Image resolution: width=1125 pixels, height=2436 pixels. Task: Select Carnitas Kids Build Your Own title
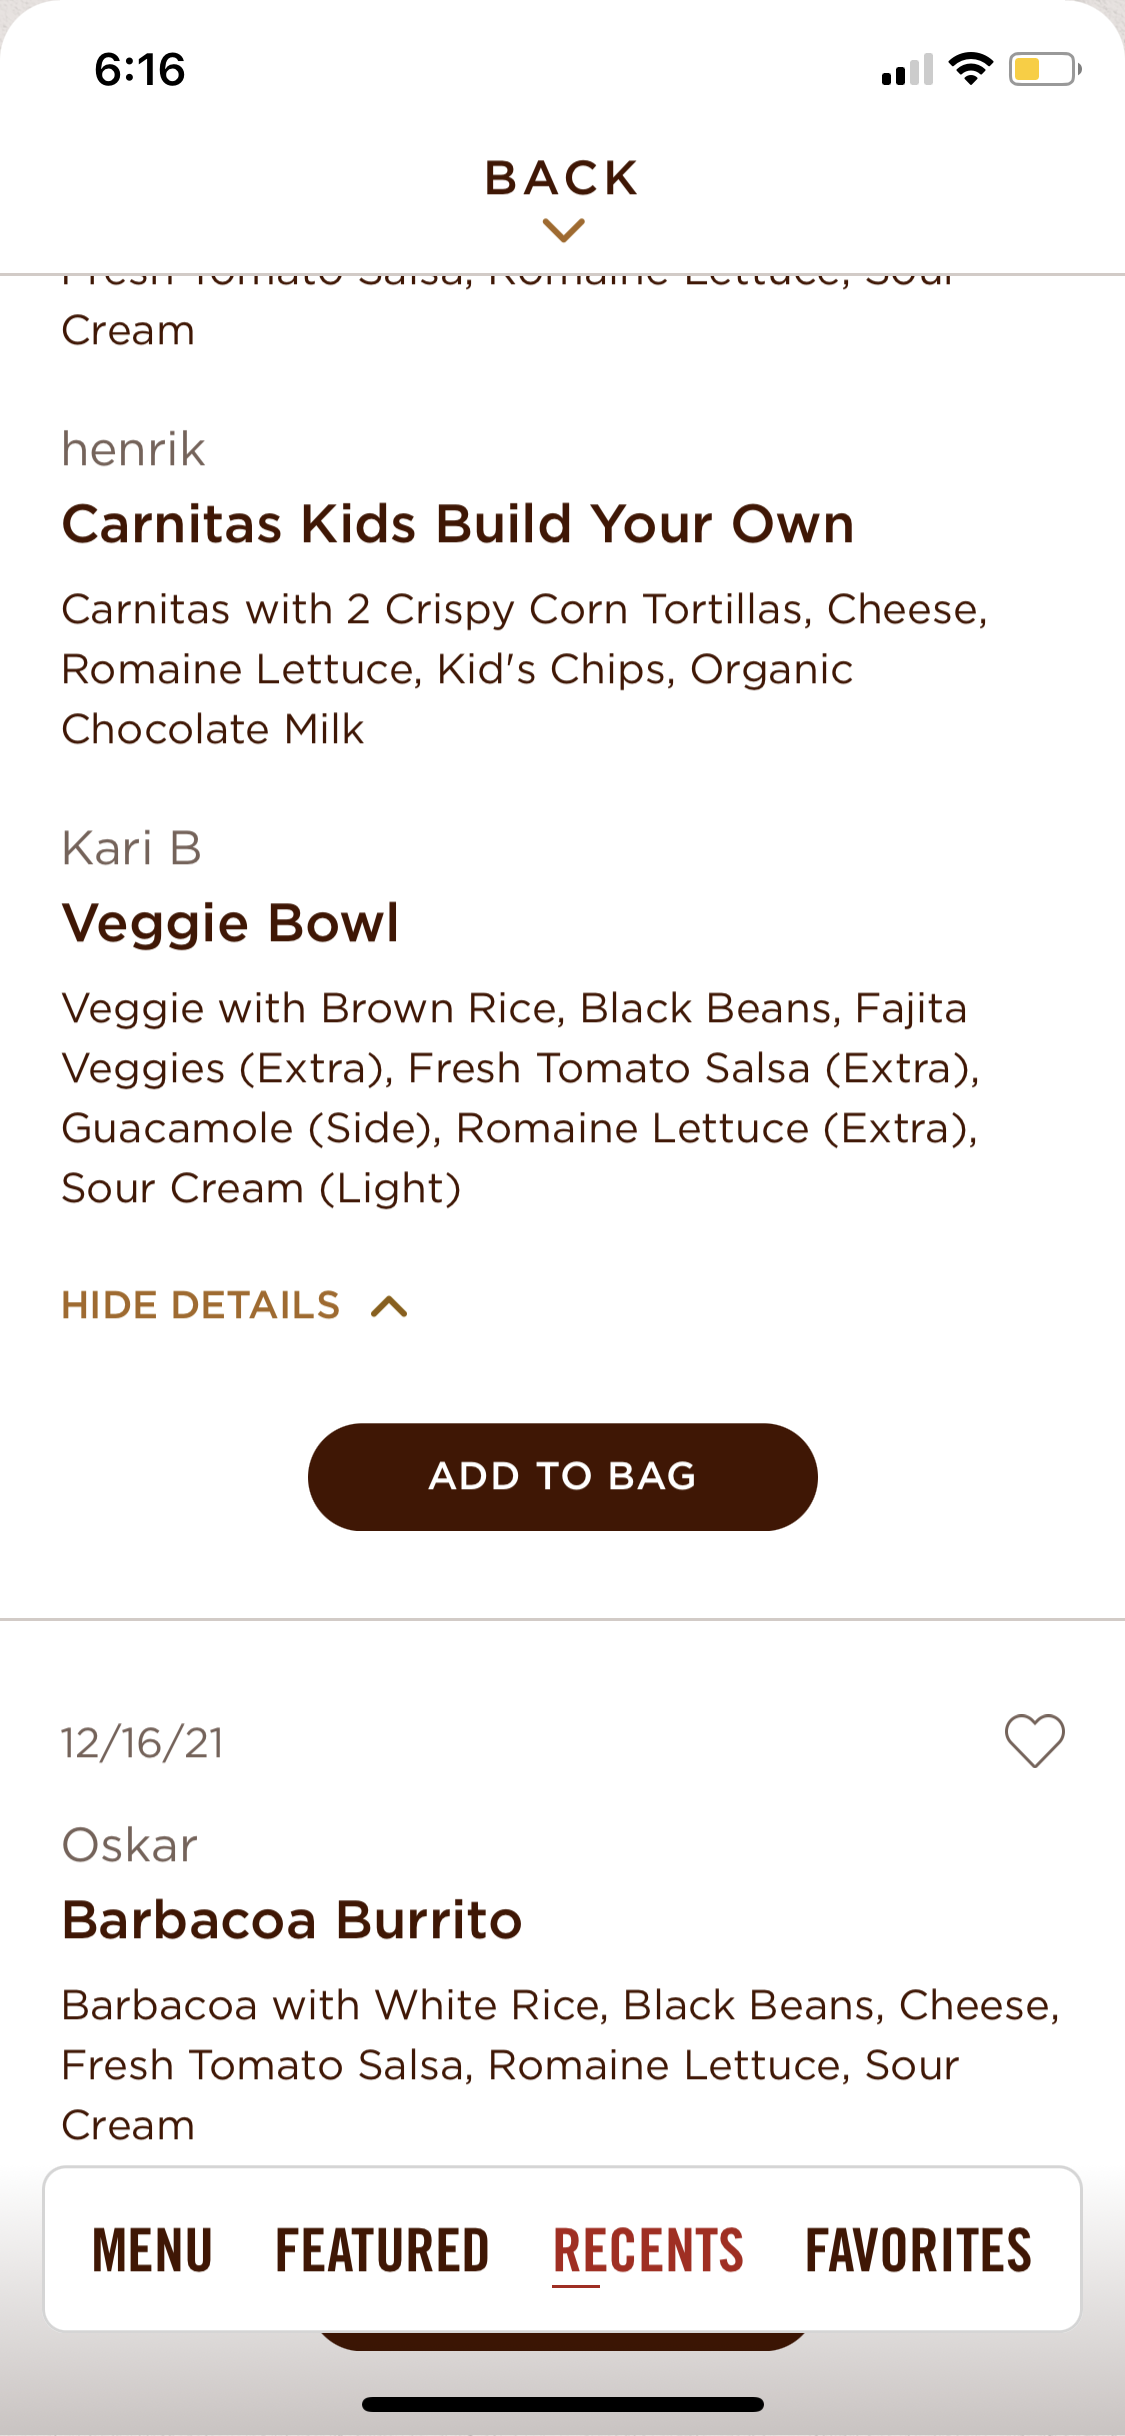point(458,524)
